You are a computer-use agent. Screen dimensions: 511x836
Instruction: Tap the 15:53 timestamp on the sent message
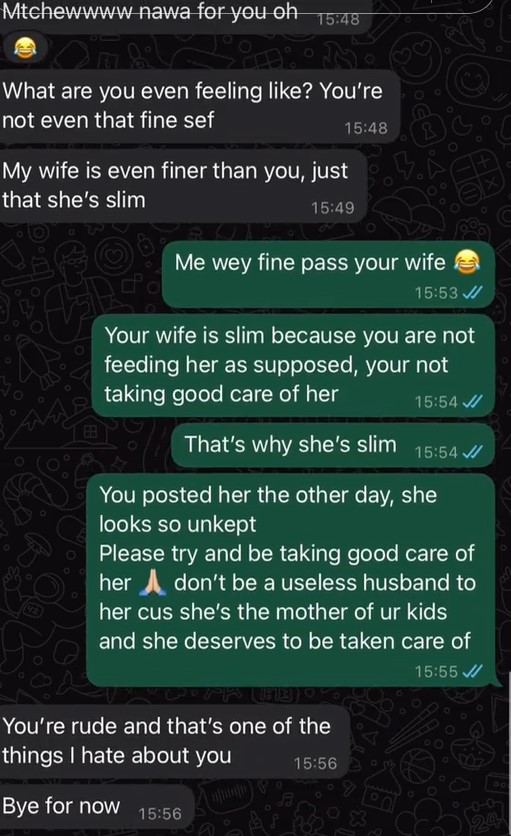point(436,293)
